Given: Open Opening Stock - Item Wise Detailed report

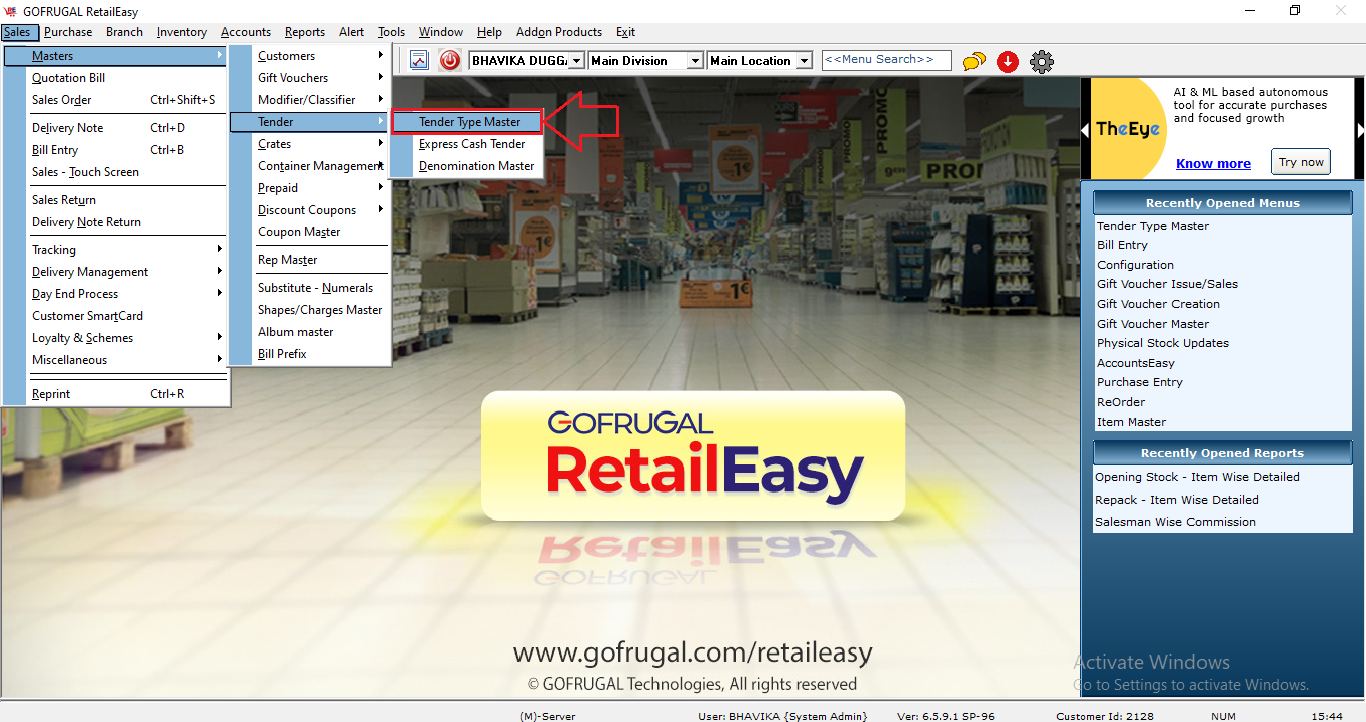Looking at the screenshot, I should pyautogui.click(x=1197, y=477).
